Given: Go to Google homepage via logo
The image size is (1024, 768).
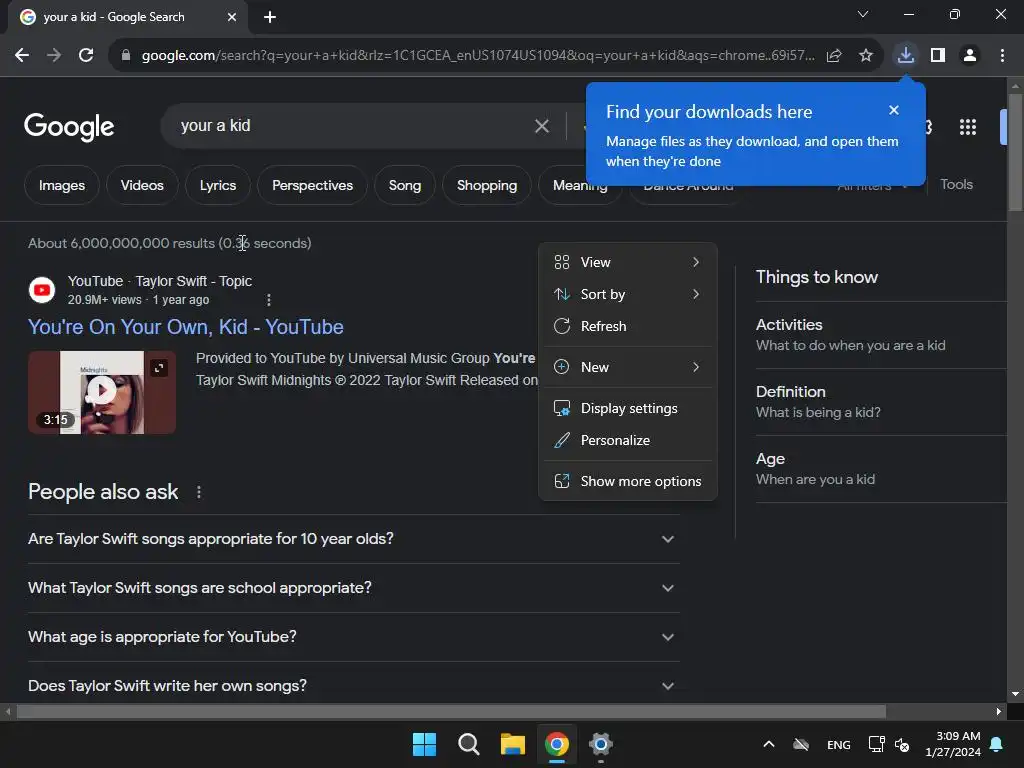Looking at the screenshot, I should pos(69,127).
